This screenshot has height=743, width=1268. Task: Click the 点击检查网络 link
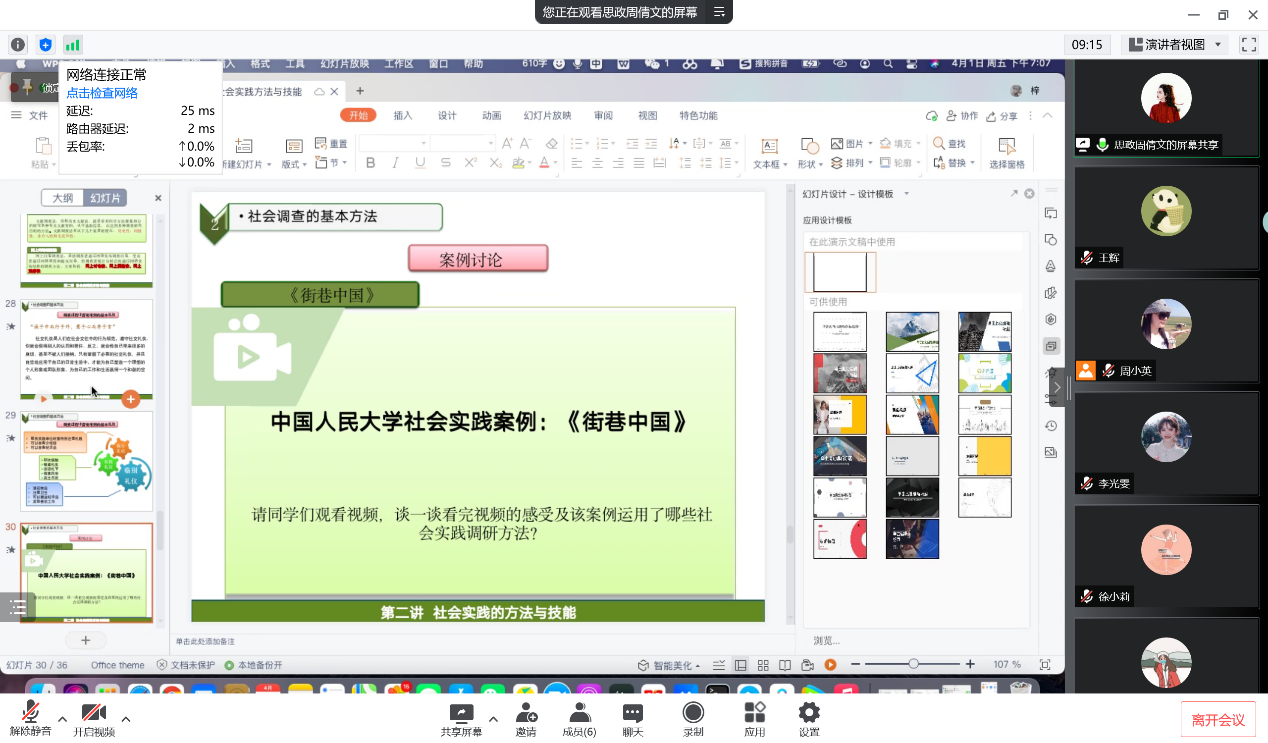click(x=102, y=93)
